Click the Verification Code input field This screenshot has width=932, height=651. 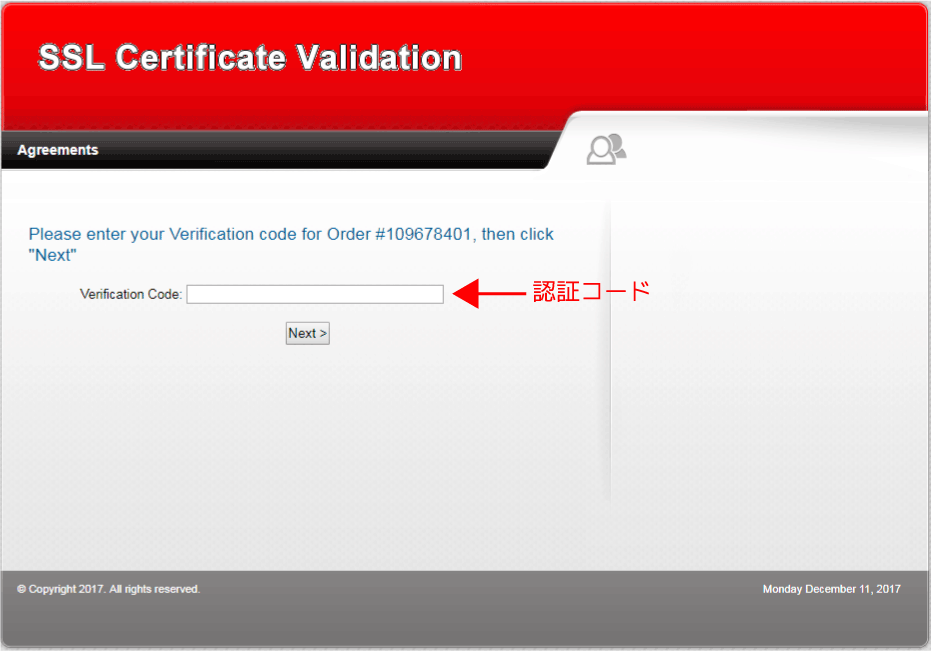(314, 294)
